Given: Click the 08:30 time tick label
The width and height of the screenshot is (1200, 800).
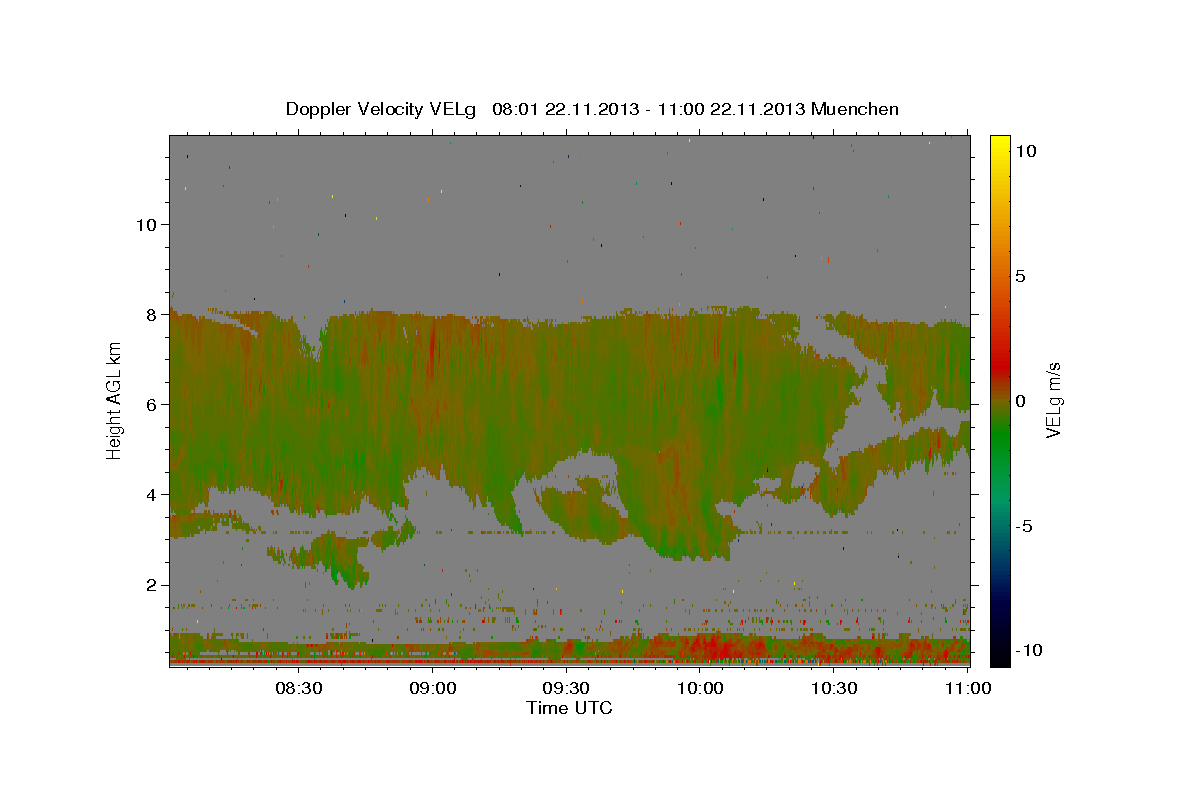Looking at the screenshot, I should pos(298,688).
